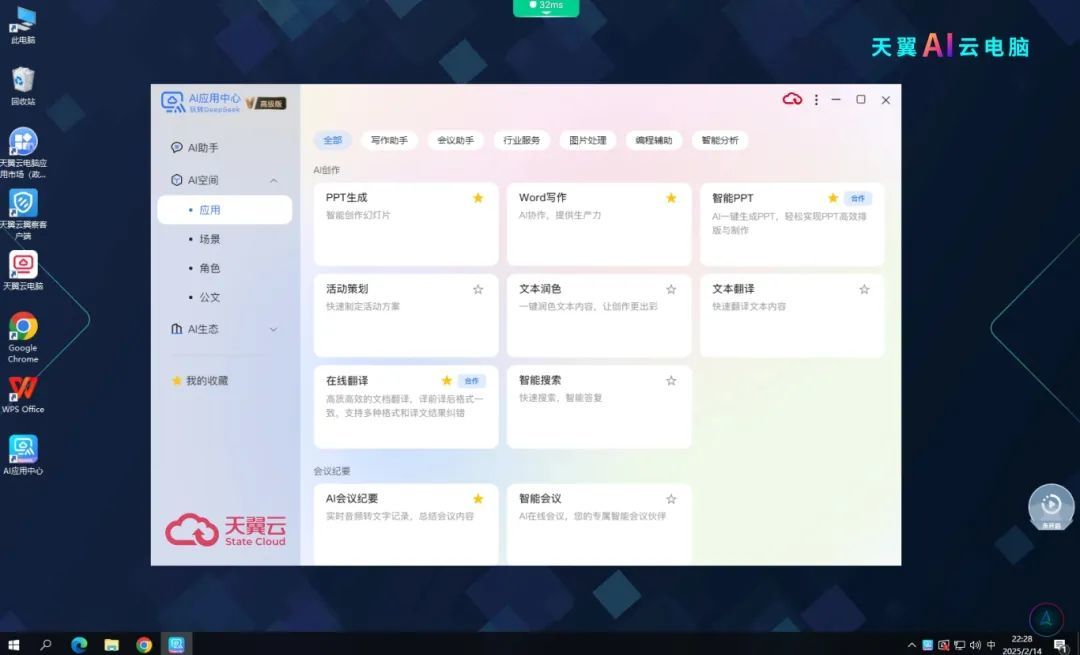Open the 在线翻译 app card

[x=406, y=406]
